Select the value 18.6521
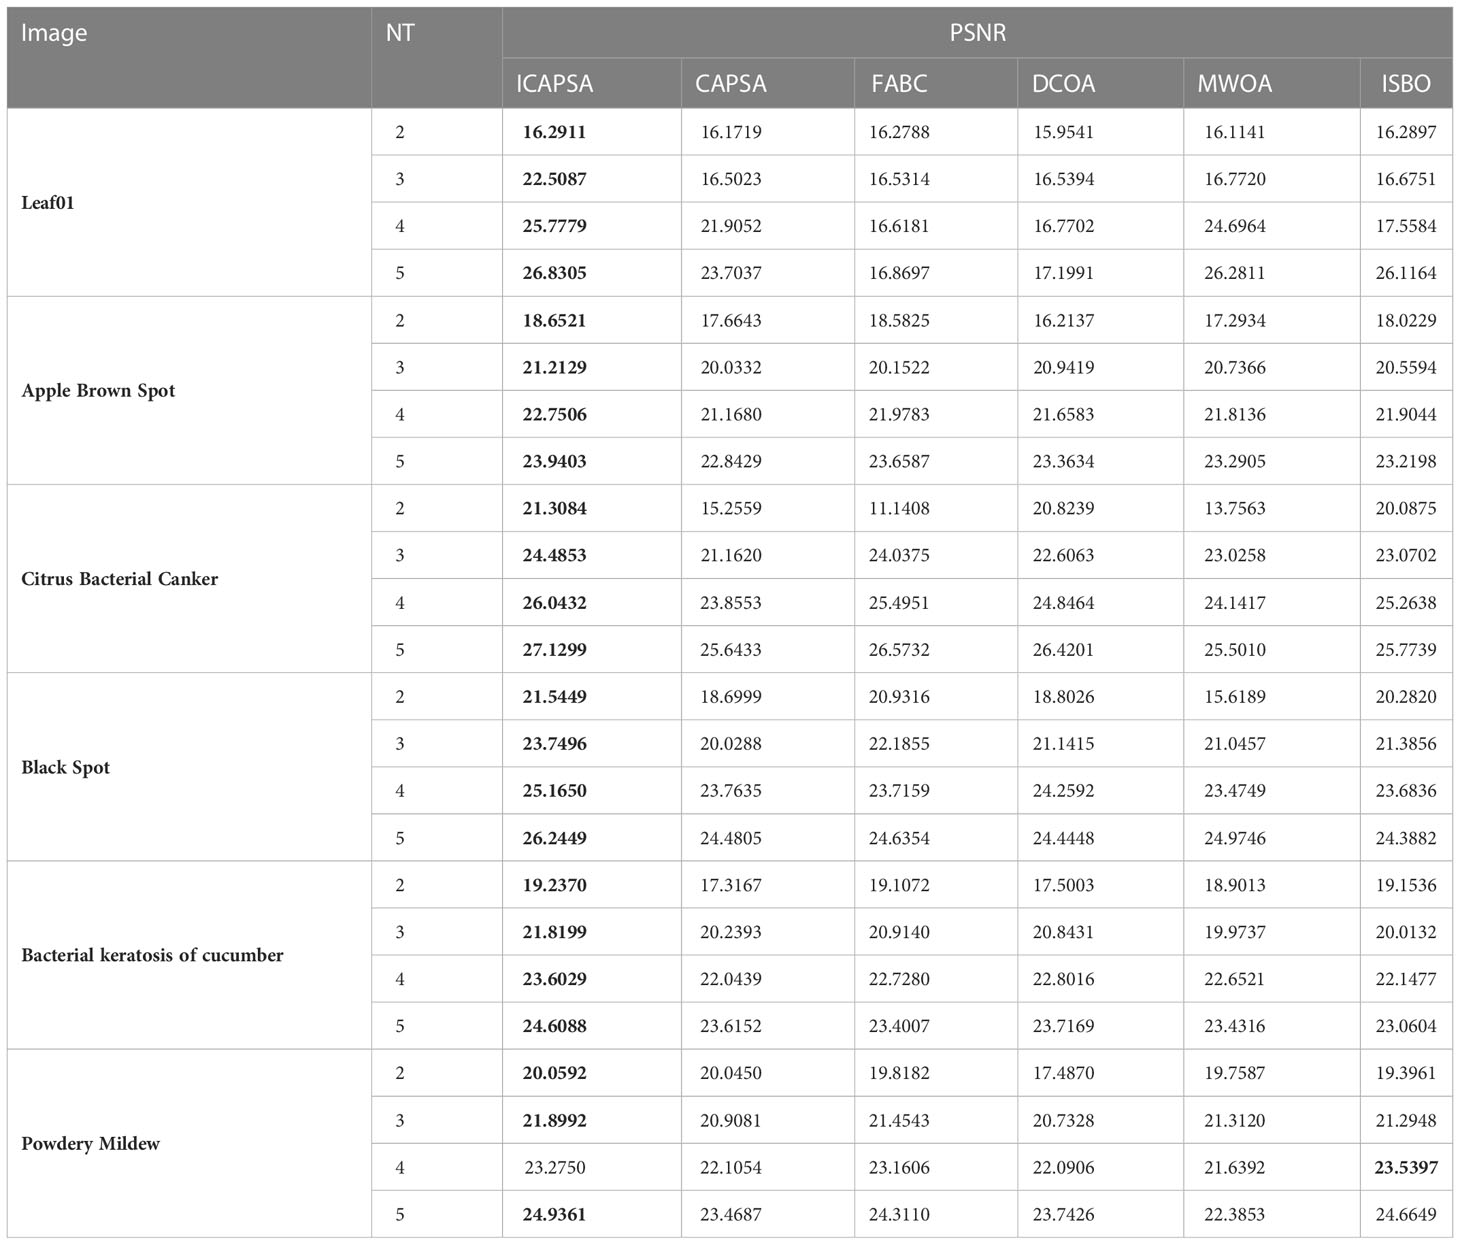1460x1245 pixels. coord(554,321)
